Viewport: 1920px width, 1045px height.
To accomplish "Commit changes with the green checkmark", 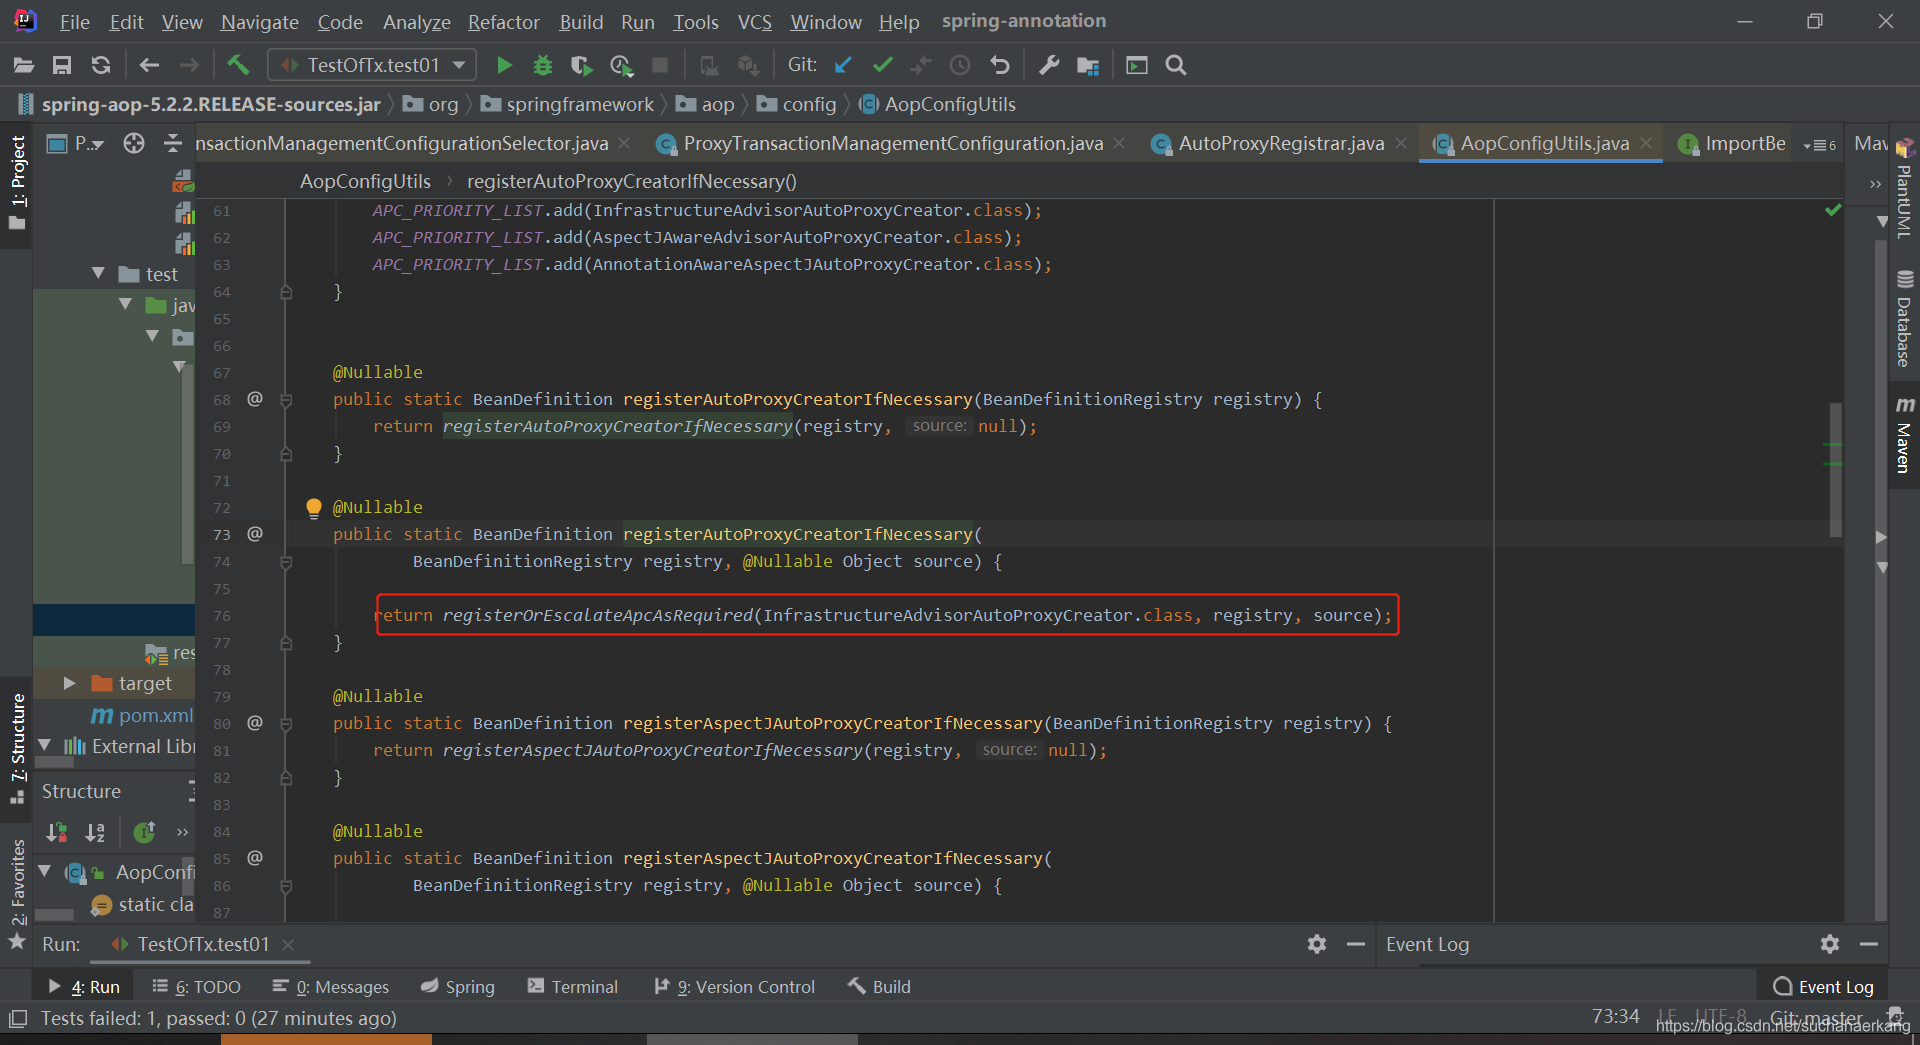I will click(x=882, y=65).
